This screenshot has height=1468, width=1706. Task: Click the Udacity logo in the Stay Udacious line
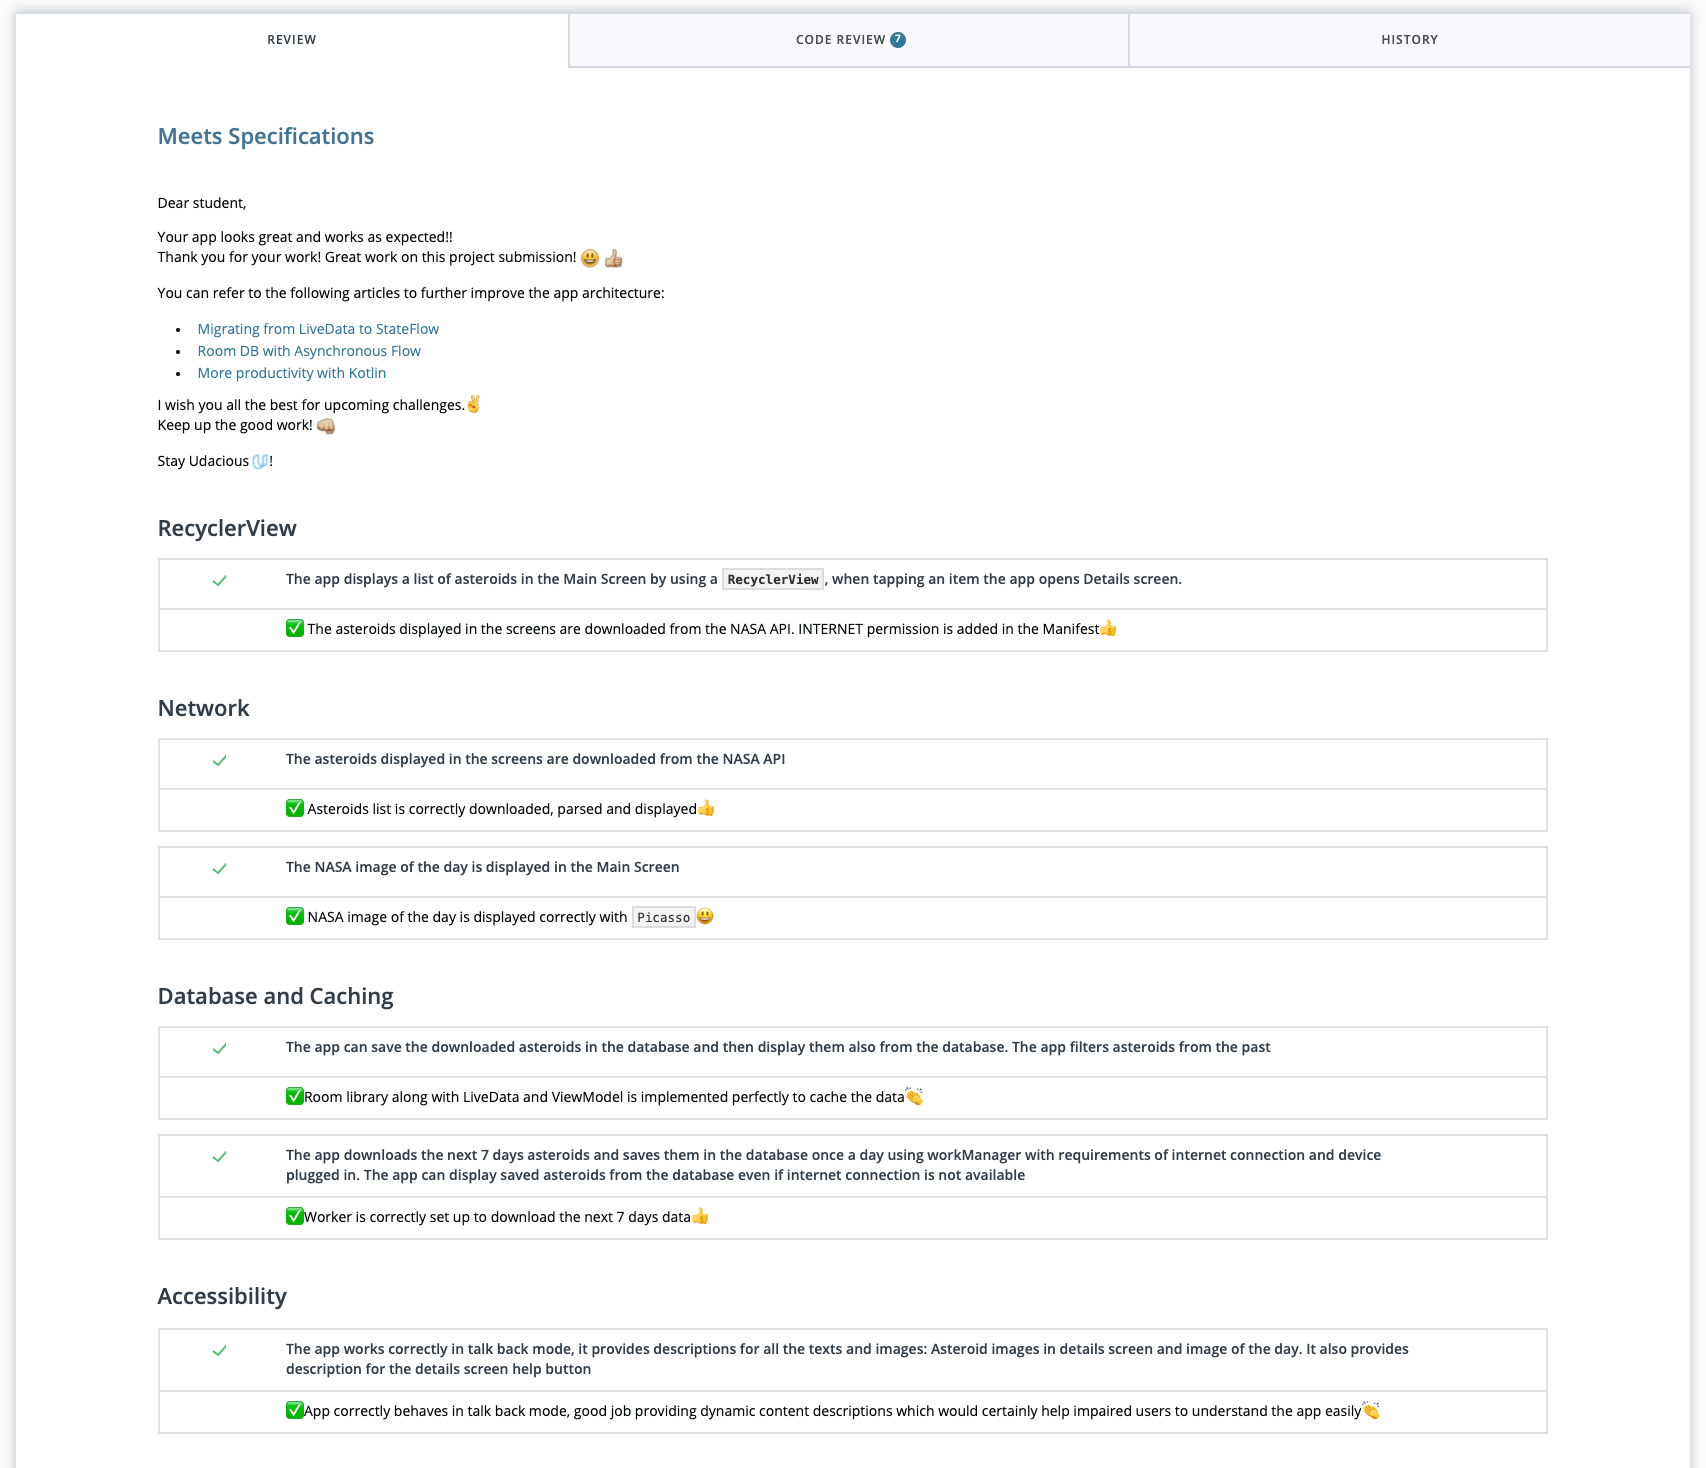[258, 461]
